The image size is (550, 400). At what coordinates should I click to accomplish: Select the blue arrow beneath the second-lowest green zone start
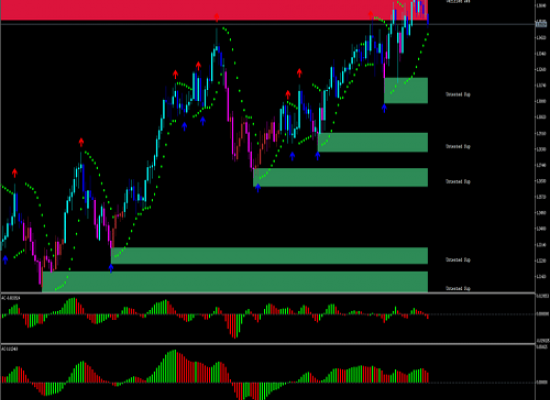pos(111,268)
